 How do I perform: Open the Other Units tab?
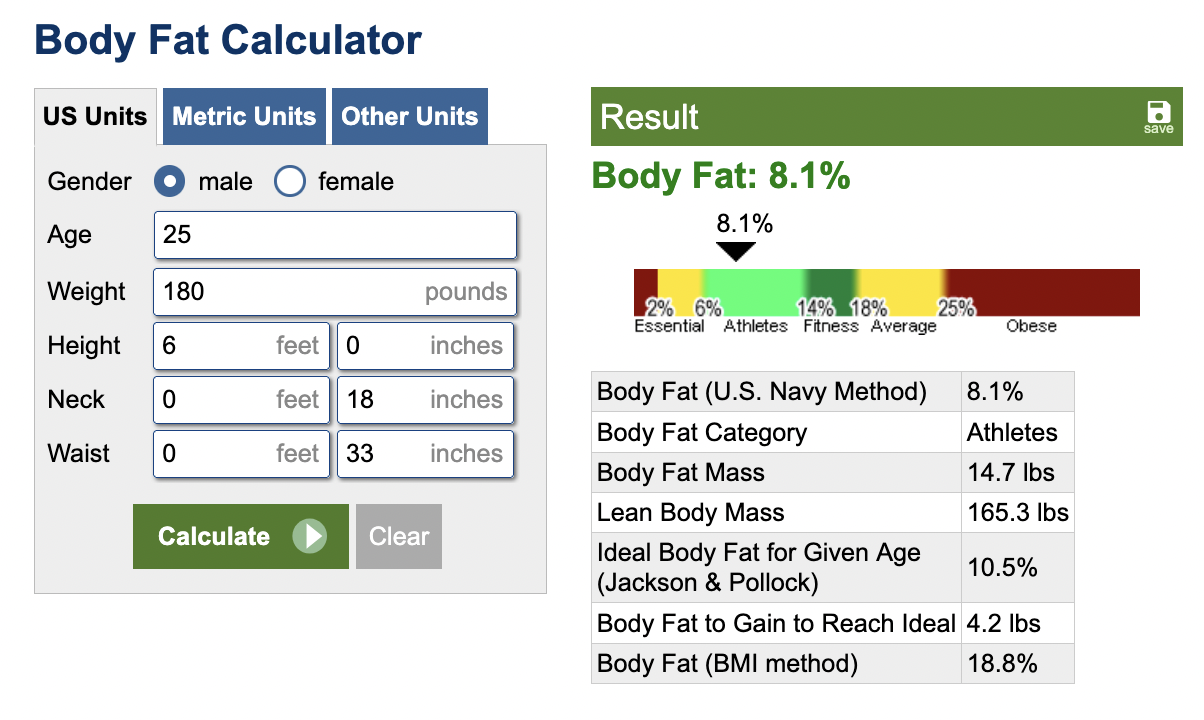(x=410, y=116)
